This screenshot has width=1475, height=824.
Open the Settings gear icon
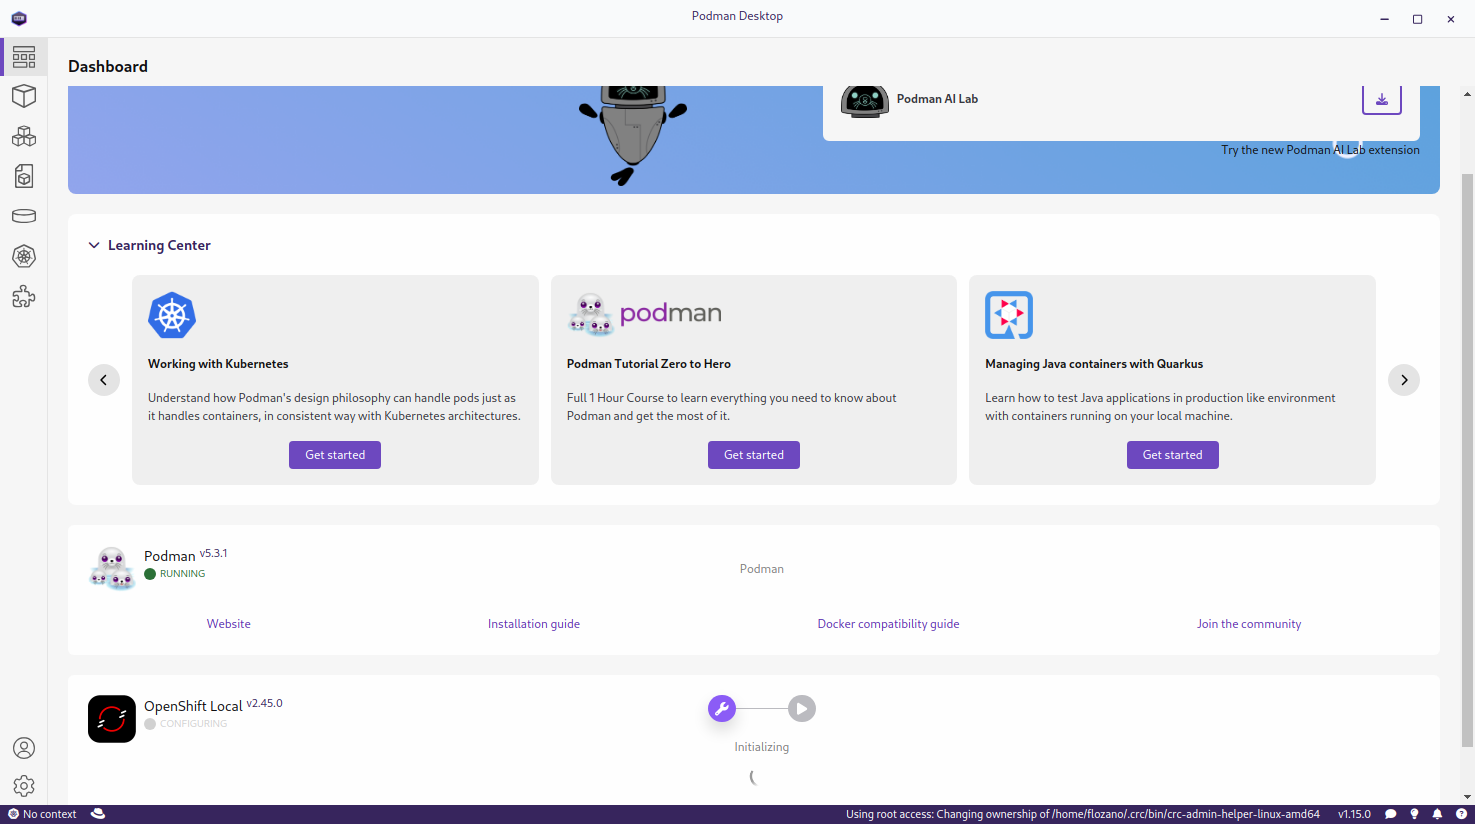[x=24, y=786]
